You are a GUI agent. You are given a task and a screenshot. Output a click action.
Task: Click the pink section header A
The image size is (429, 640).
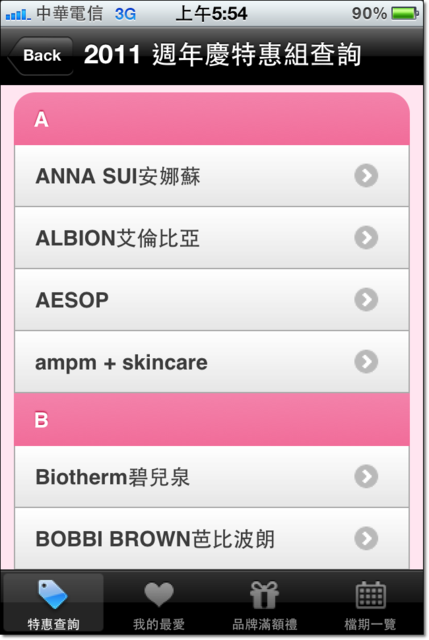[212, 119]
